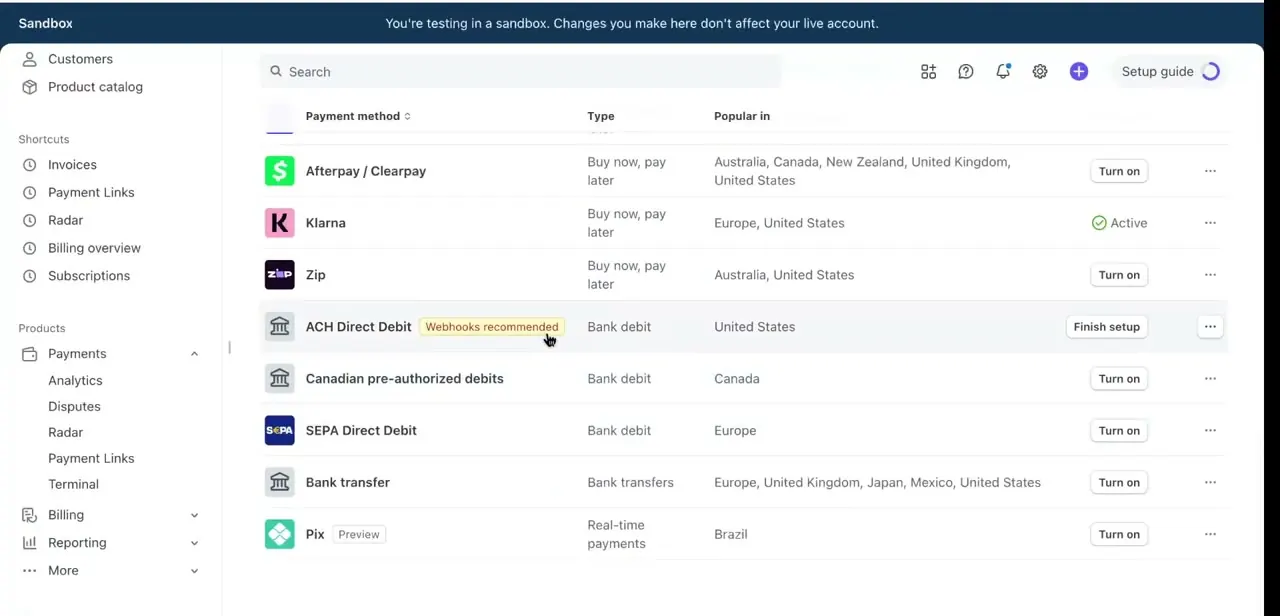Image resolution: width=1280 pixels, height=616 pixels.
Task: Expand the Reporting section chevron
Action: (x=194, y=543)
